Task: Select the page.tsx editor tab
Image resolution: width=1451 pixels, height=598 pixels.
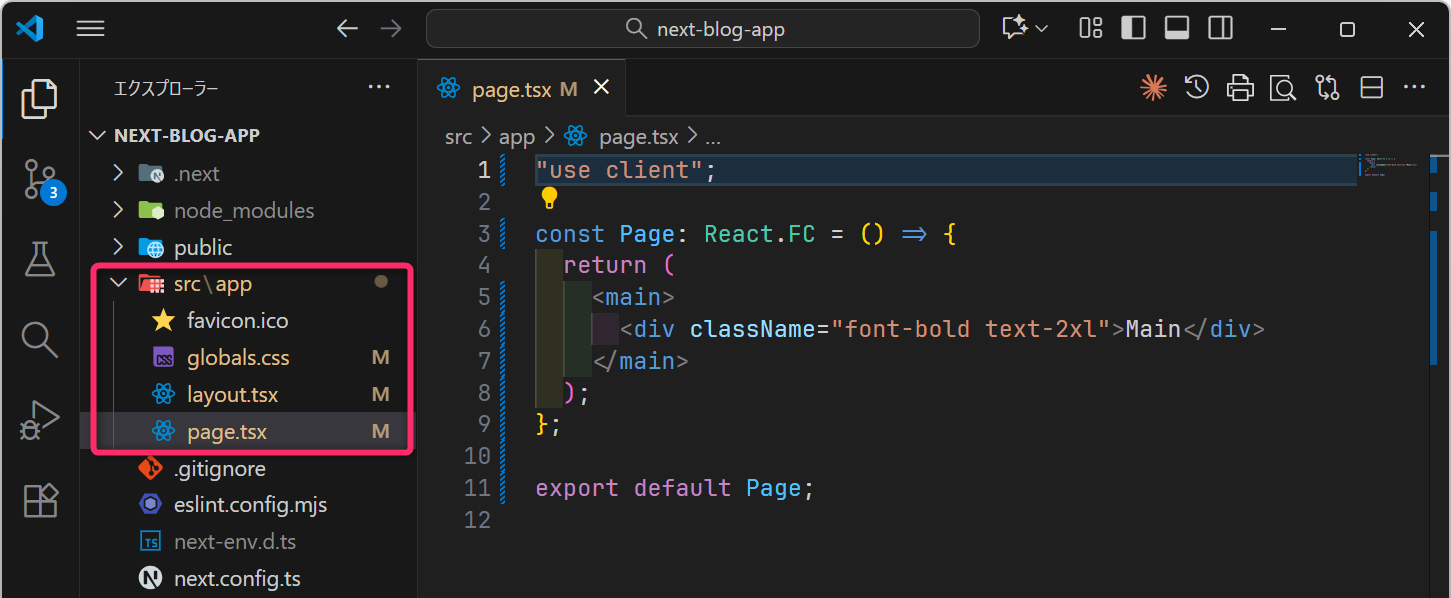Action: point(511,89)
